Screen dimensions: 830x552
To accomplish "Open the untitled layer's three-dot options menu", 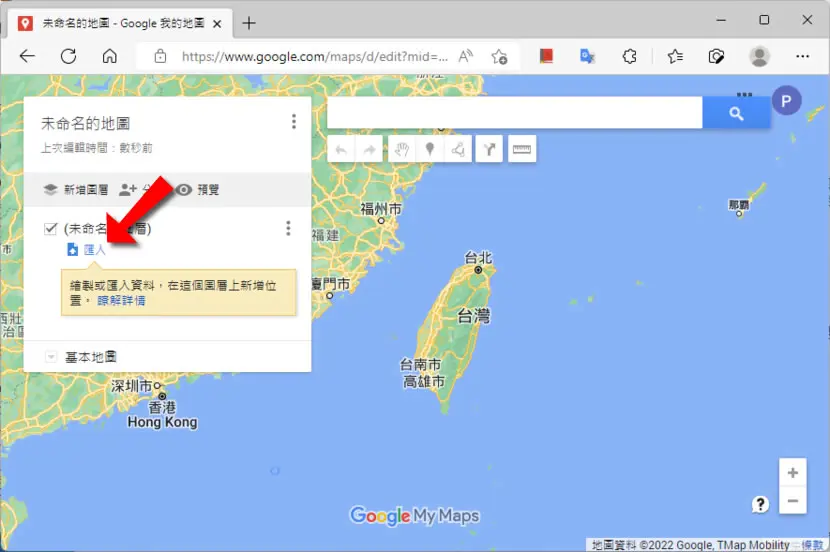I will tap(288, 228).
